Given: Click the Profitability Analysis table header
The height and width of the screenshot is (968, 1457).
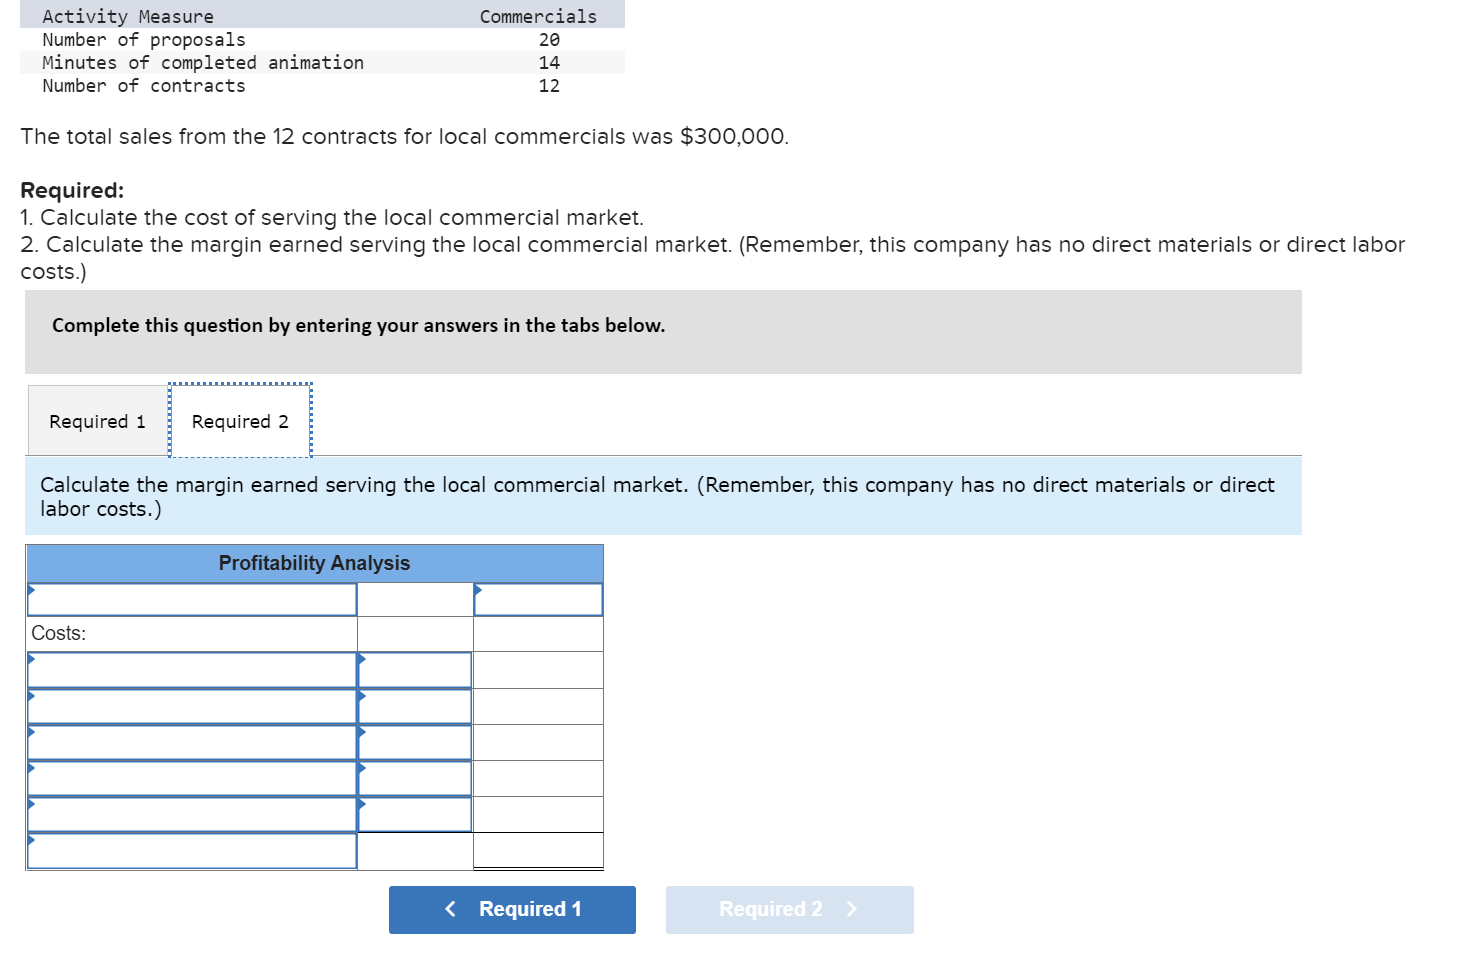Looking at the screenshot, I should 315,563.
